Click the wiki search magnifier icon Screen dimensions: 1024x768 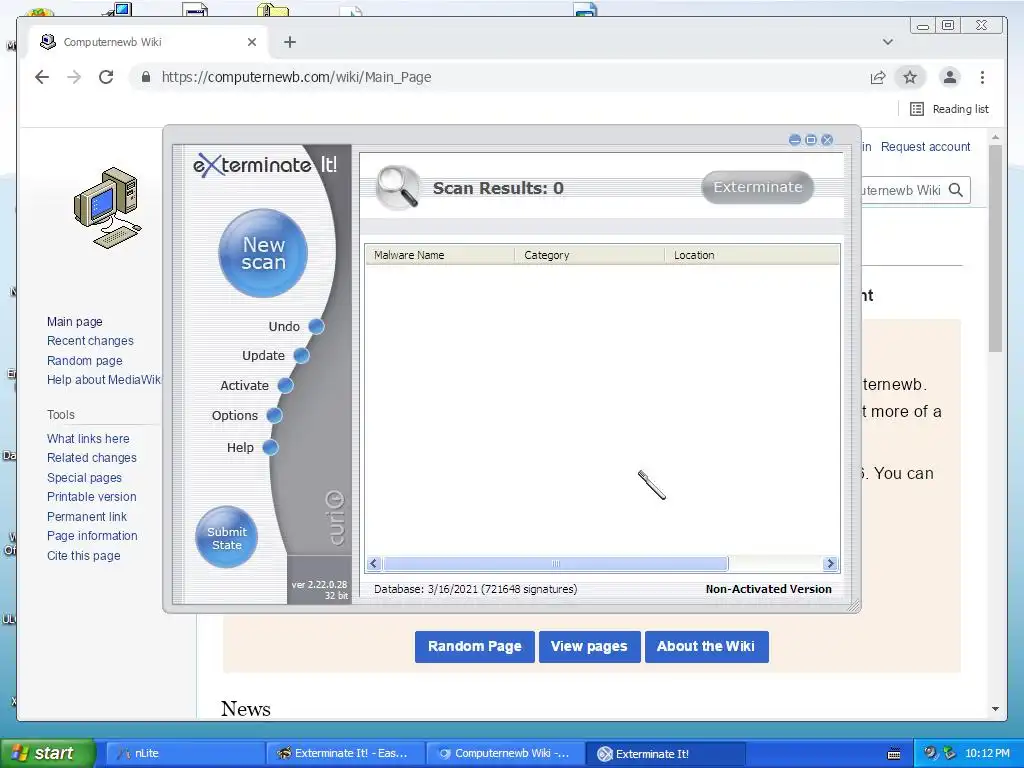(956, 190)
